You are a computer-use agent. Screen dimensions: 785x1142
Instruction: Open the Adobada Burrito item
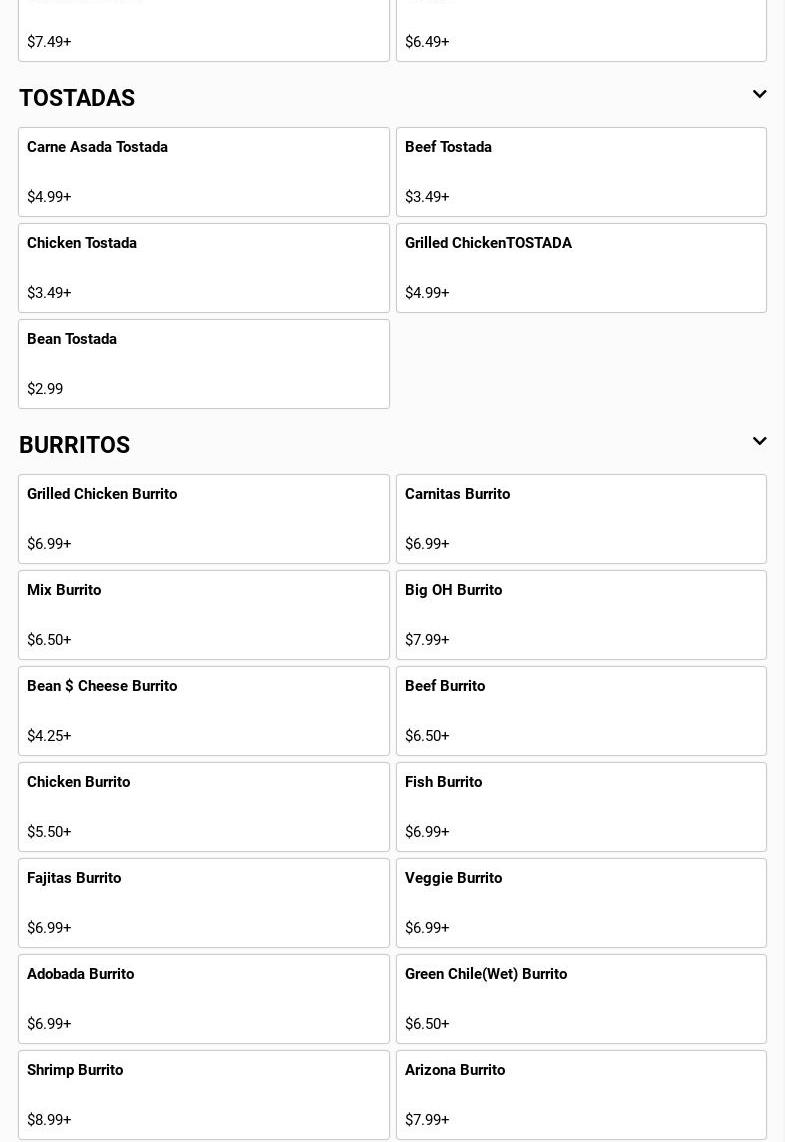pyautogui.click(x=203, y=999)
